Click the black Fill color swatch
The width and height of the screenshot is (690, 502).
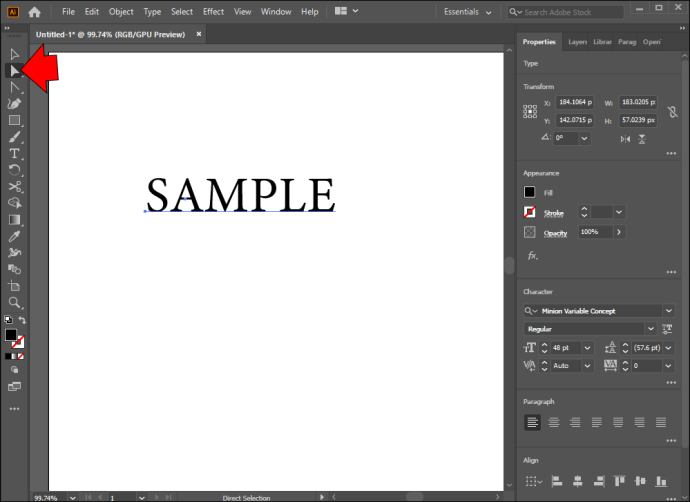coord(529,192)
